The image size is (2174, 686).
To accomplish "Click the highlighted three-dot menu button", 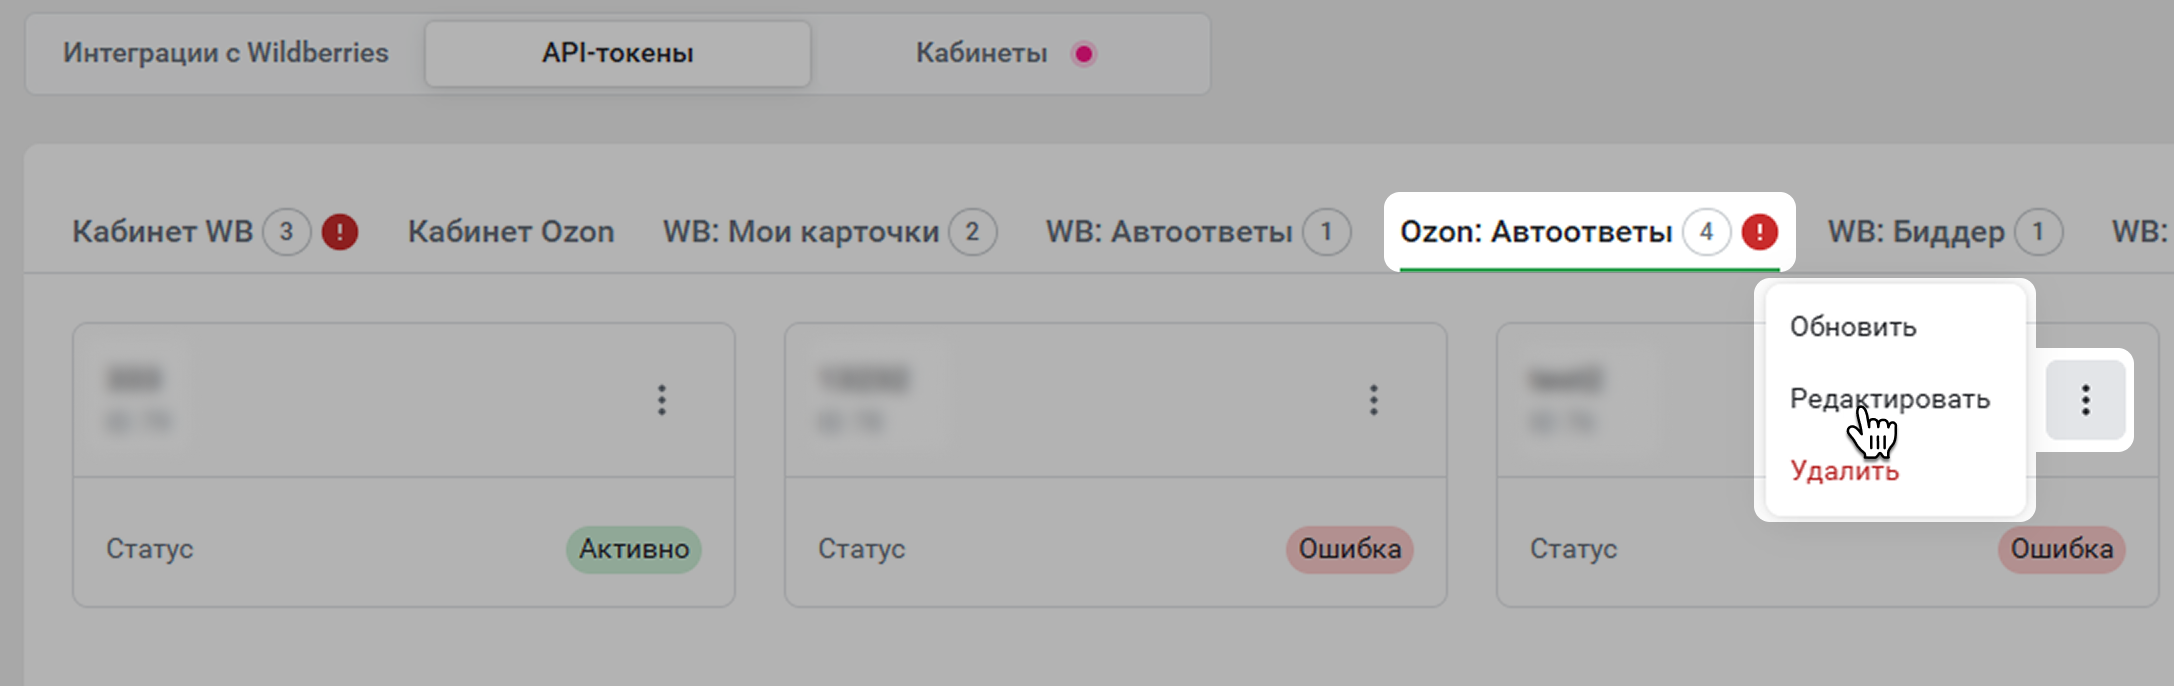I will [x=2085, y=400].
